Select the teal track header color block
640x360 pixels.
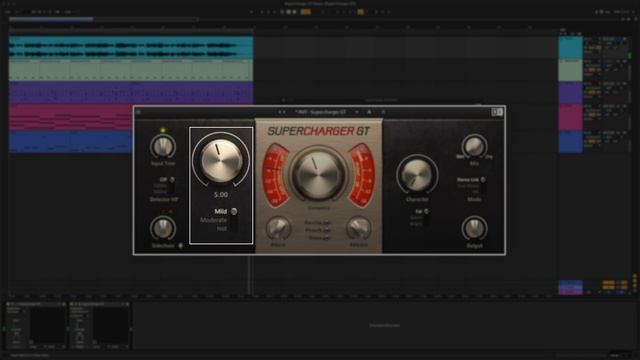[570, 48]
